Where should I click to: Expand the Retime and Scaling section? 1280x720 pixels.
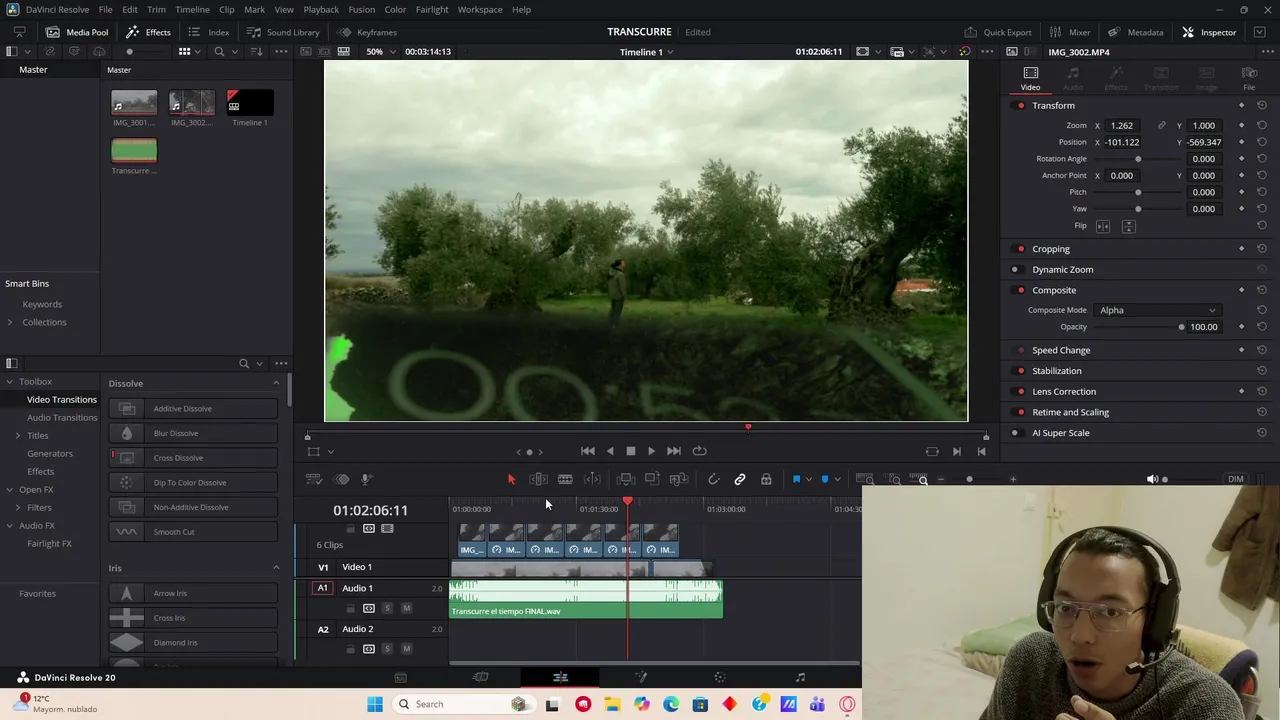pos(1070,412)
